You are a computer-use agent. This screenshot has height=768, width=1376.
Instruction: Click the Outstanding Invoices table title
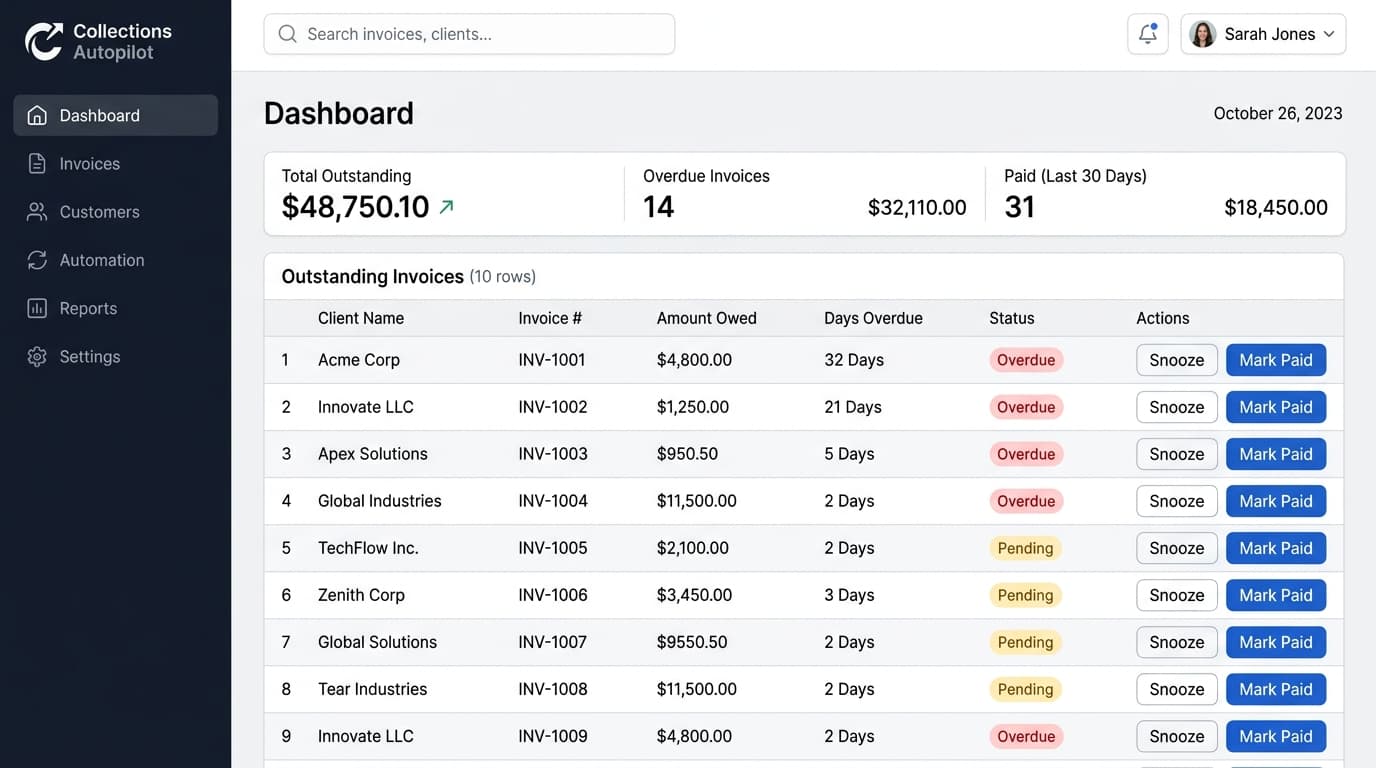[x=373, y=276]
